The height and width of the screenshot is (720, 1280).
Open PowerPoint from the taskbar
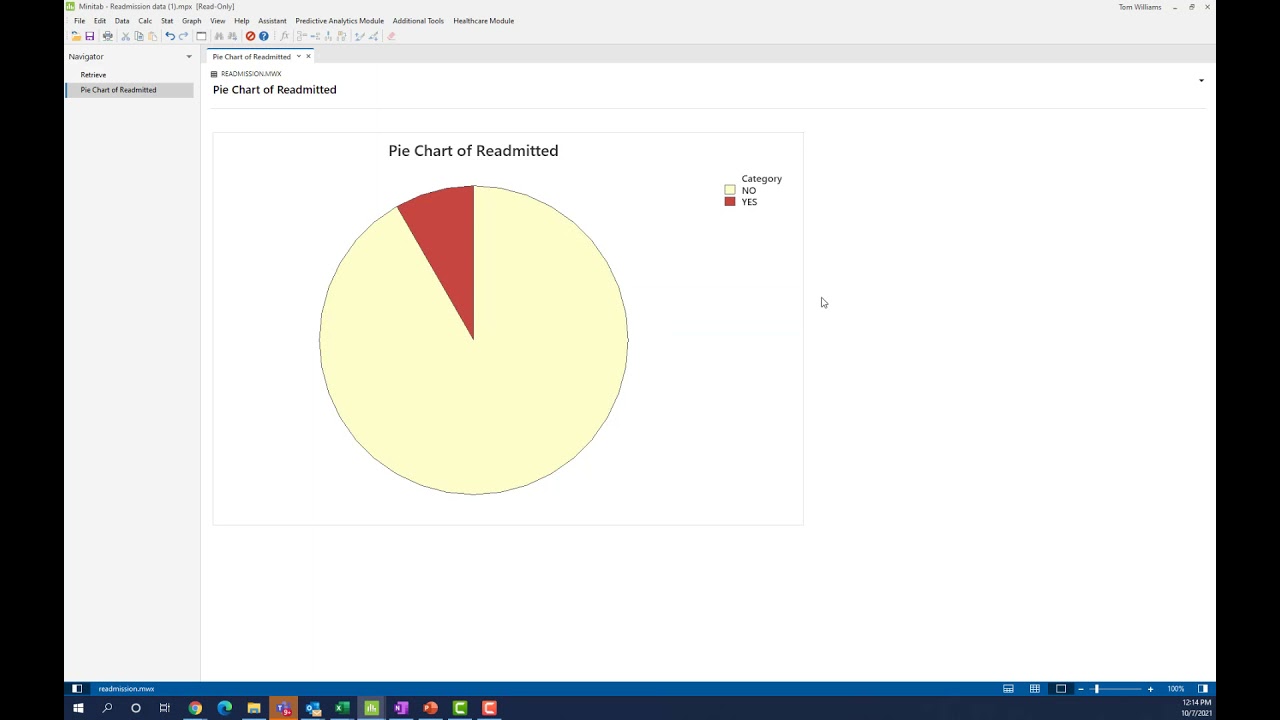coord(430,708)
